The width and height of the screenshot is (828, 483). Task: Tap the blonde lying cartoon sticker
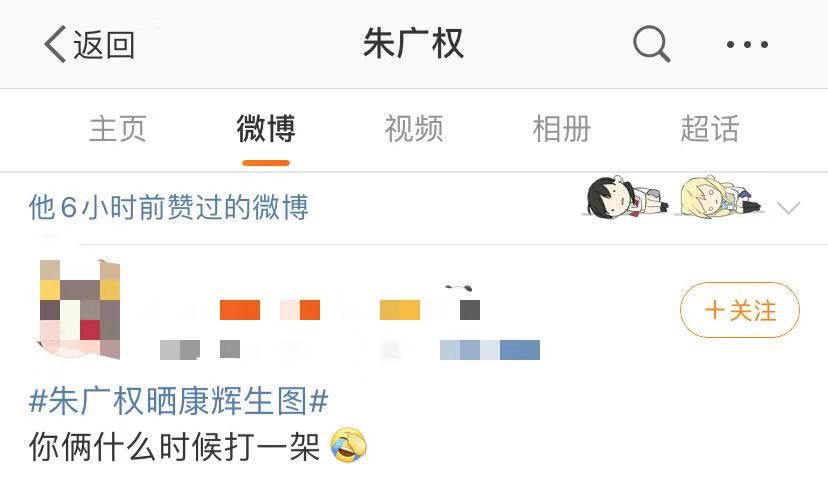point(721,196)
